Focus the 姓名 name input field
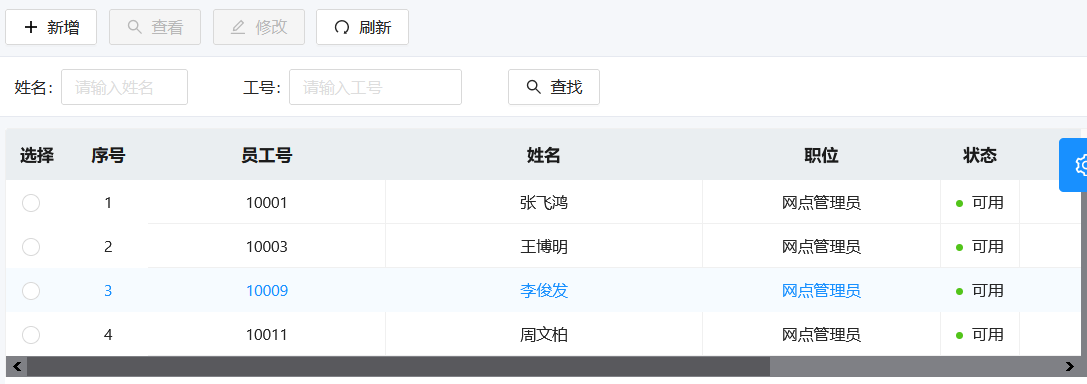 [x=125, y=87]
